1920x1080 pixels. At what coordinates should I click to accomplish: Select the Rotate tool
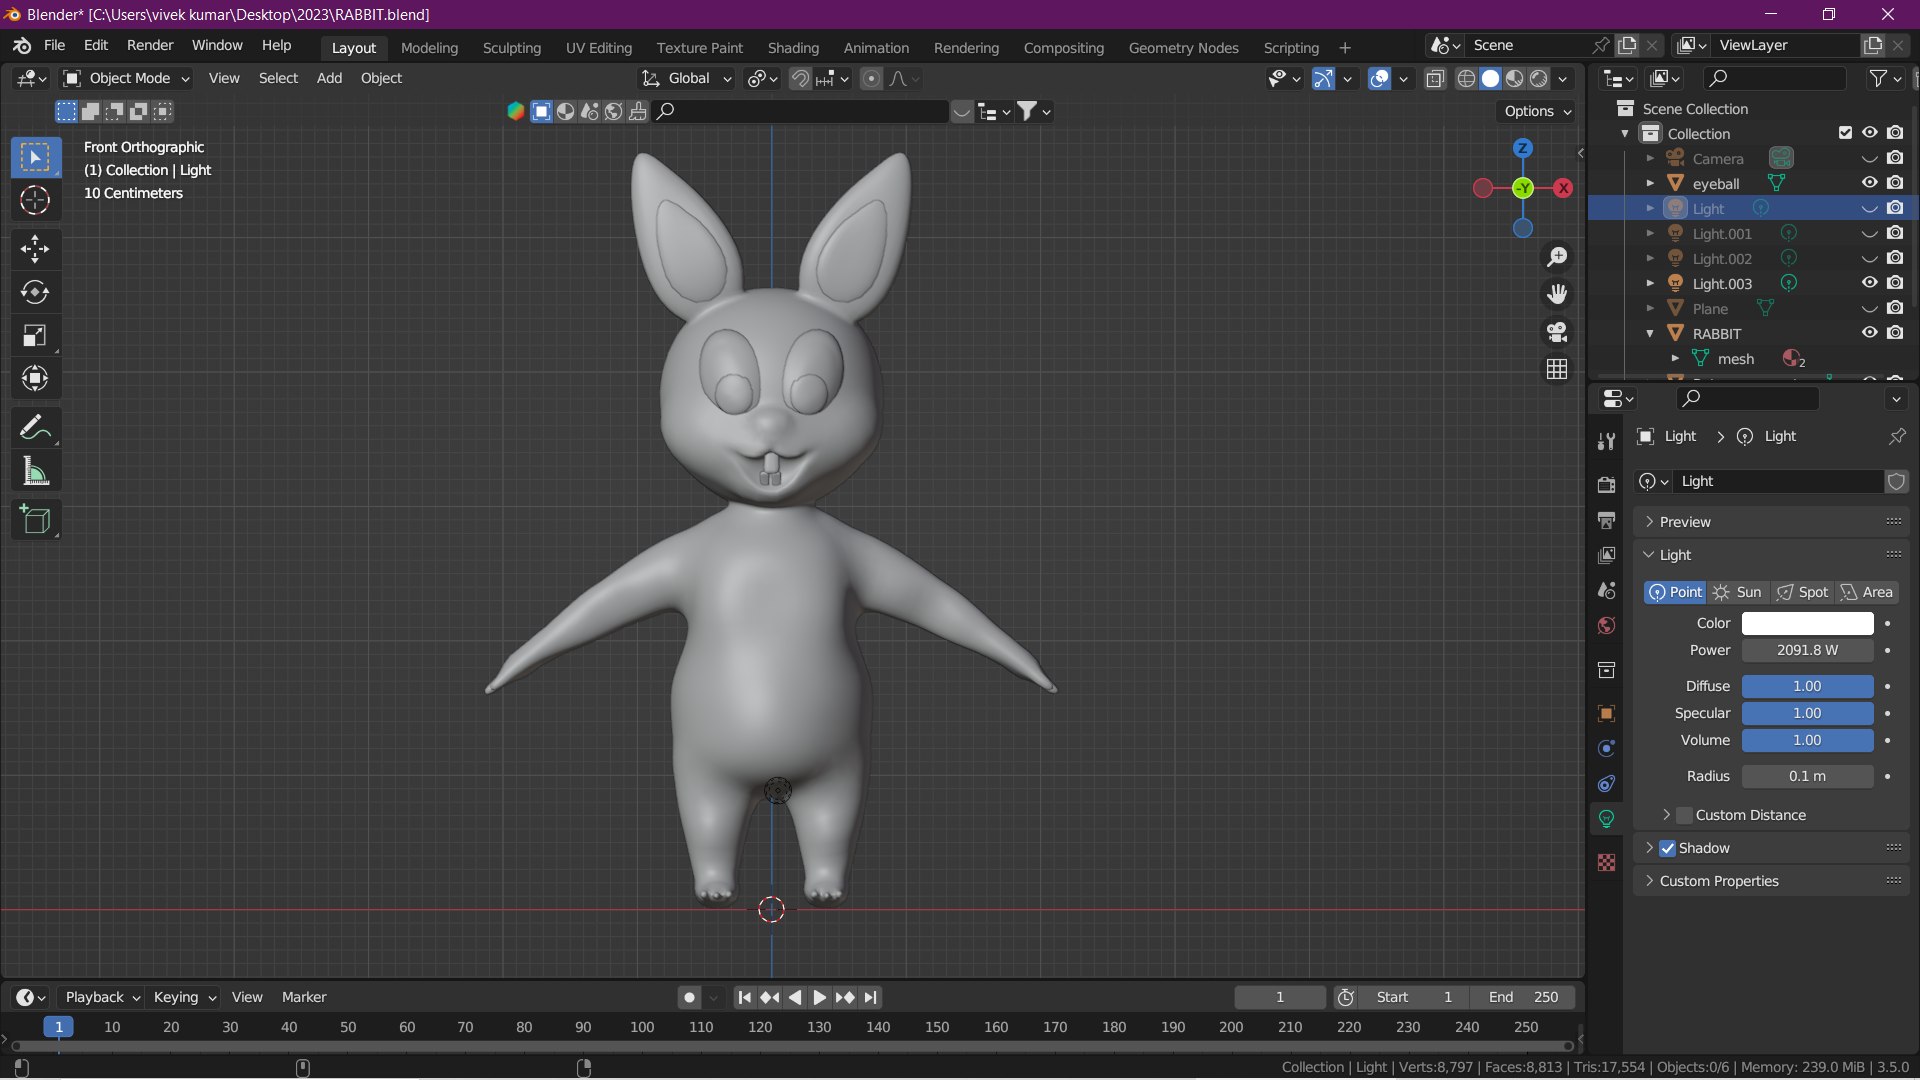pos(35,292)
